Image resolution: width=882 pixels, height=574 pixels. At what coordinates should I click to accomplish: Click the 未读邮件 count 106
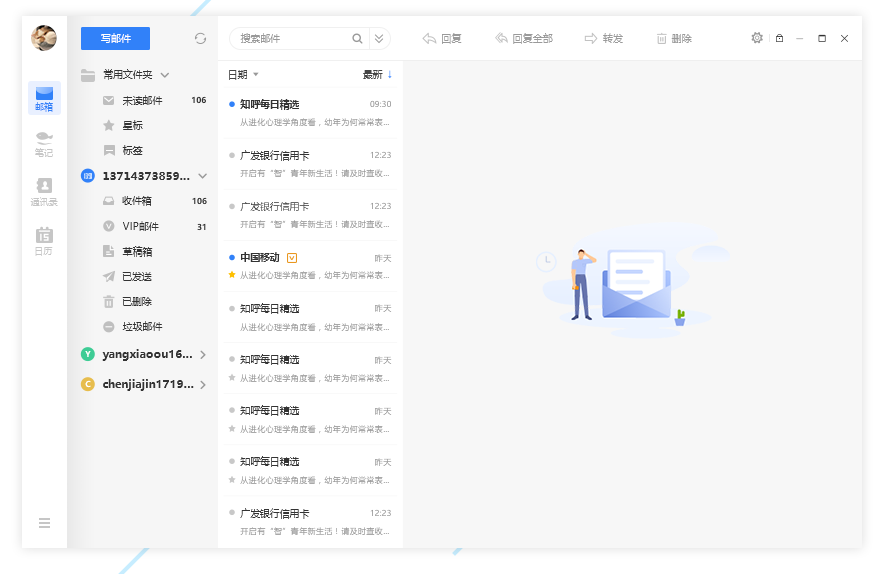(x=199, y=100)
